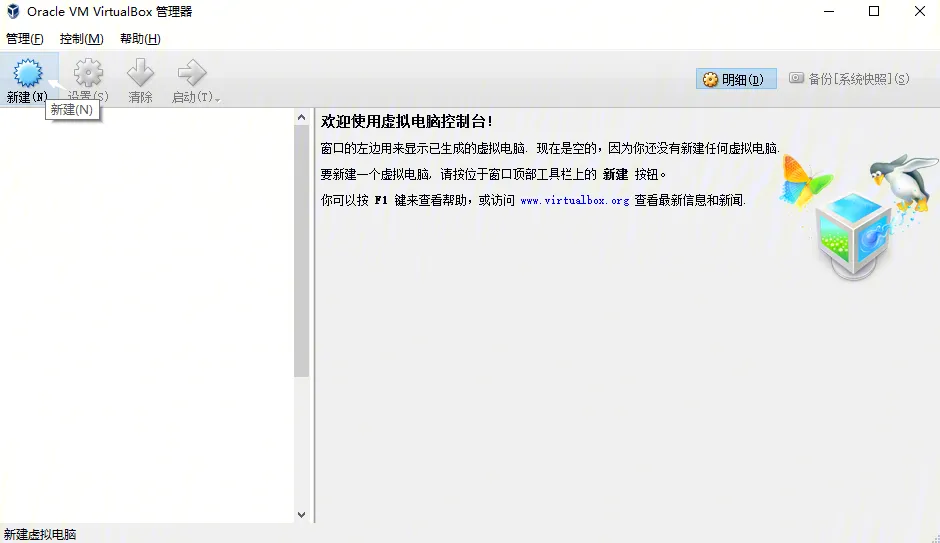Open the 帮助(H) menu

[x=140, y=39]
